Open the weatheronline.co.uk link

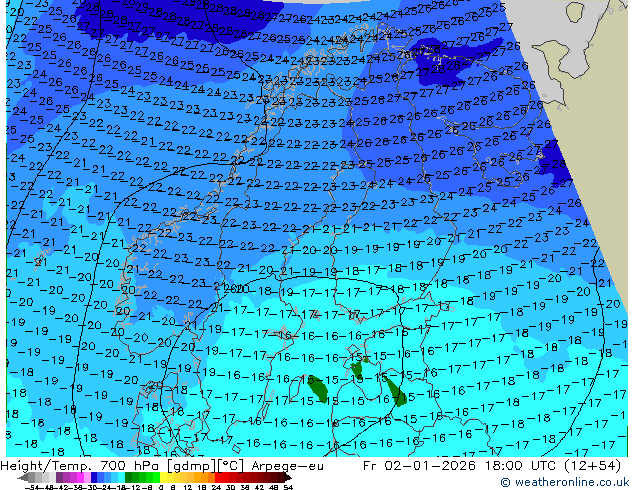point(565,482)
